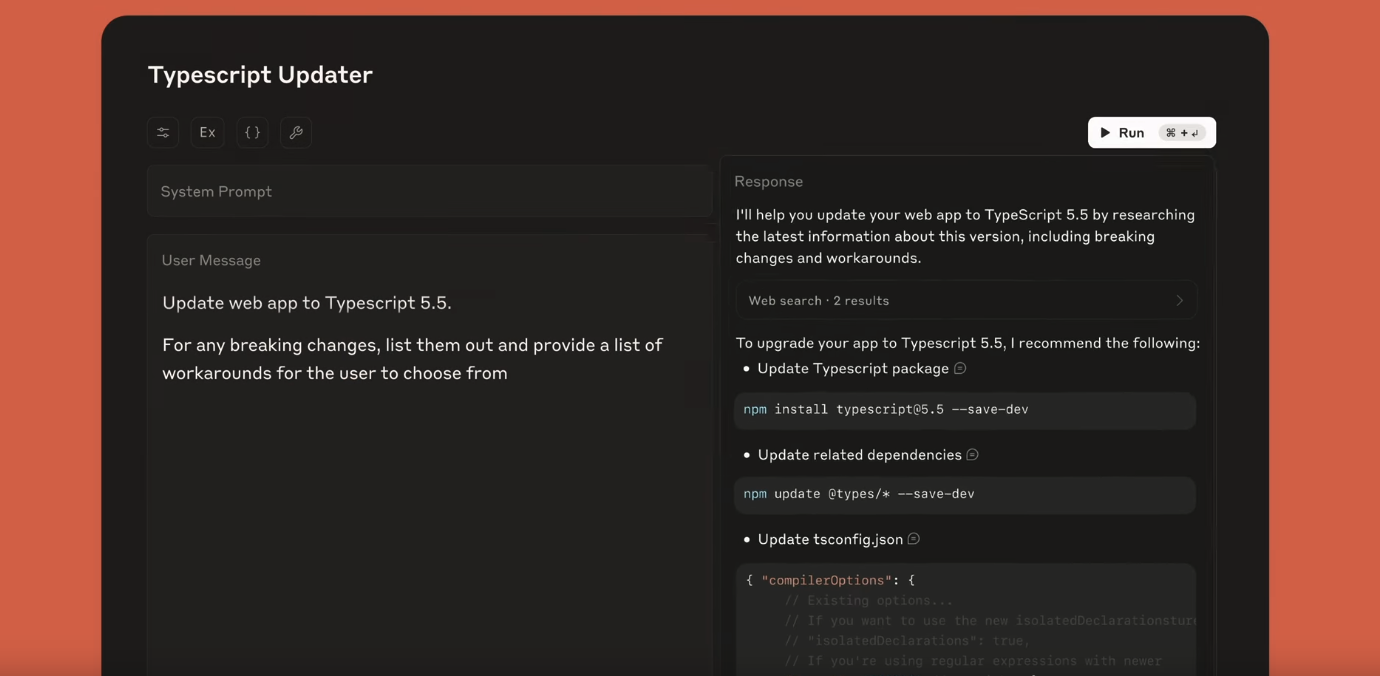Viewport: 1380px width, 676px height.
Task: Open the curly-braces variables icon
Action: pos(252,132)
